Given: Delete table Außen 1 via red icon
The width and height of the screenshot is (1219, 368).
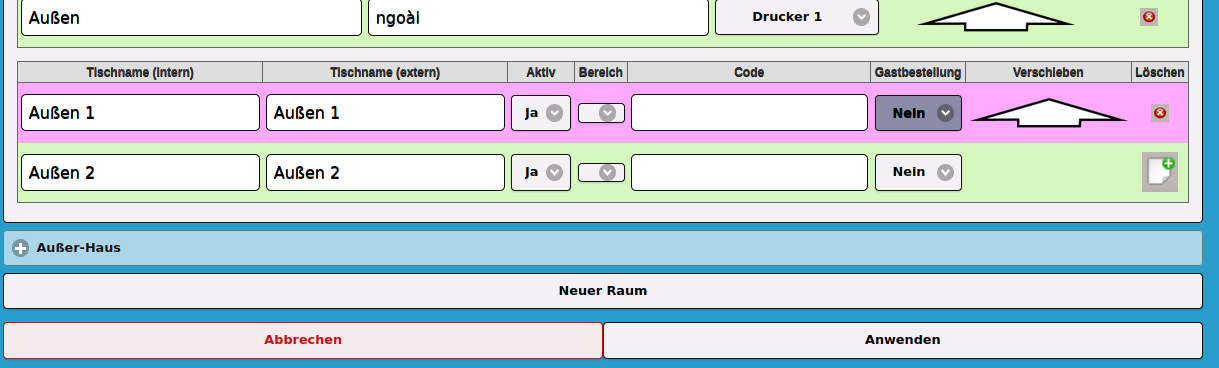Looking at the screenshot, I should click(x=1160, y=113).
